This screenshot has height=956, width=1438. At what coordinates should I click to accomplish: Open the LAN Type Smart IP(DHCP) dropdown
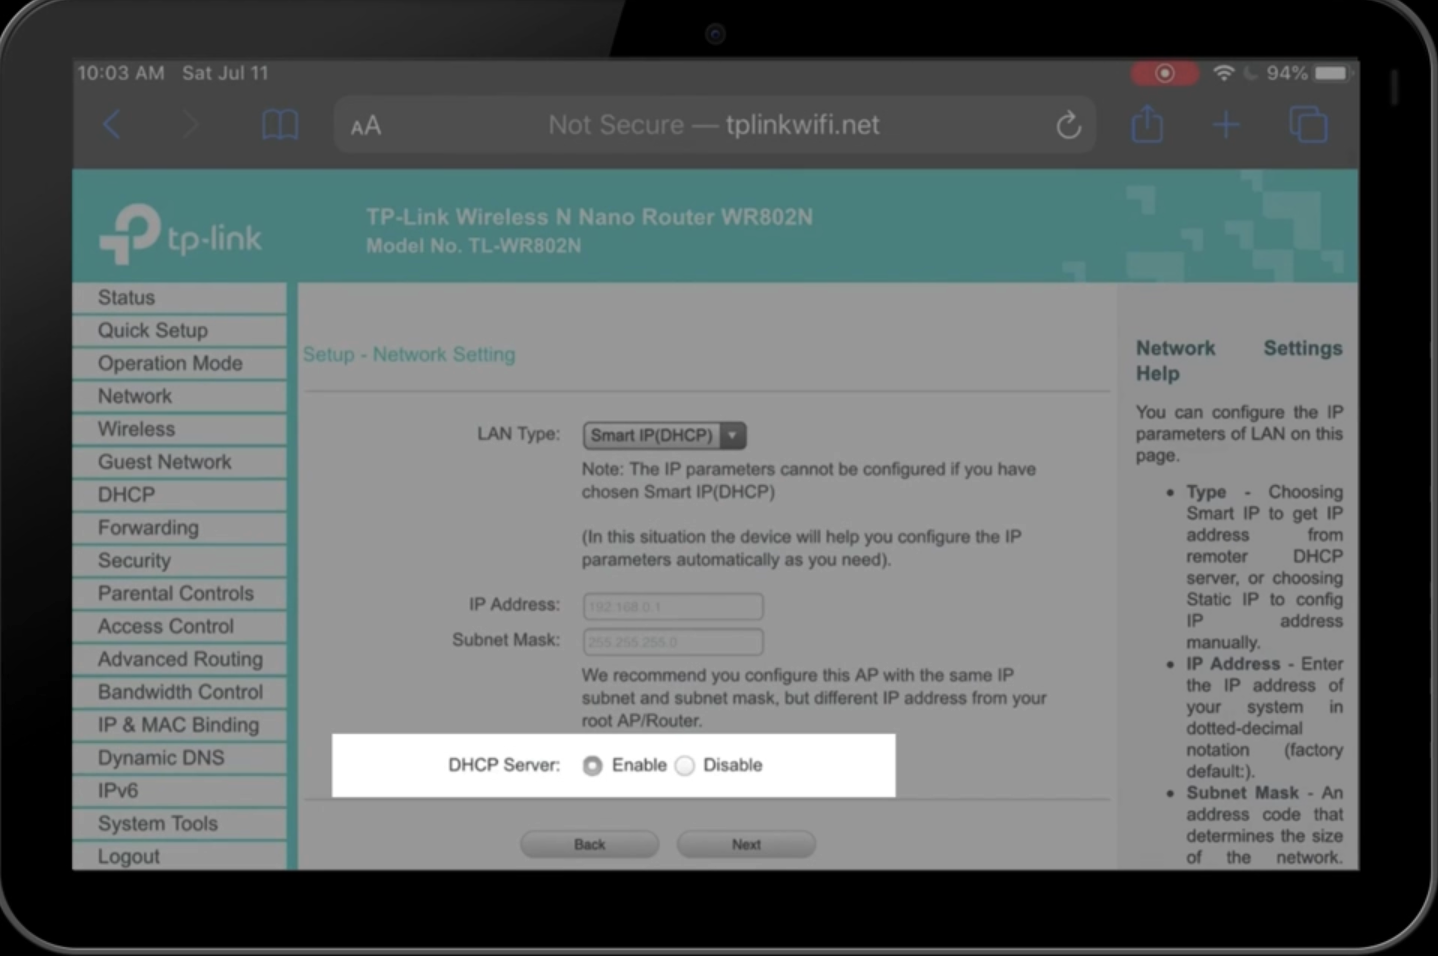pos(664,435)
